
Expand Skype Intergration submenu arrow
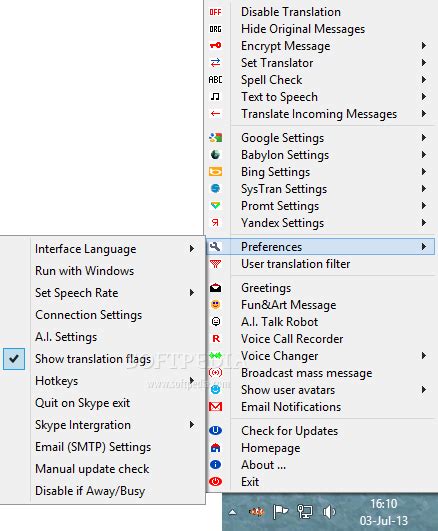pyautogui.click(x=192, y=425)
